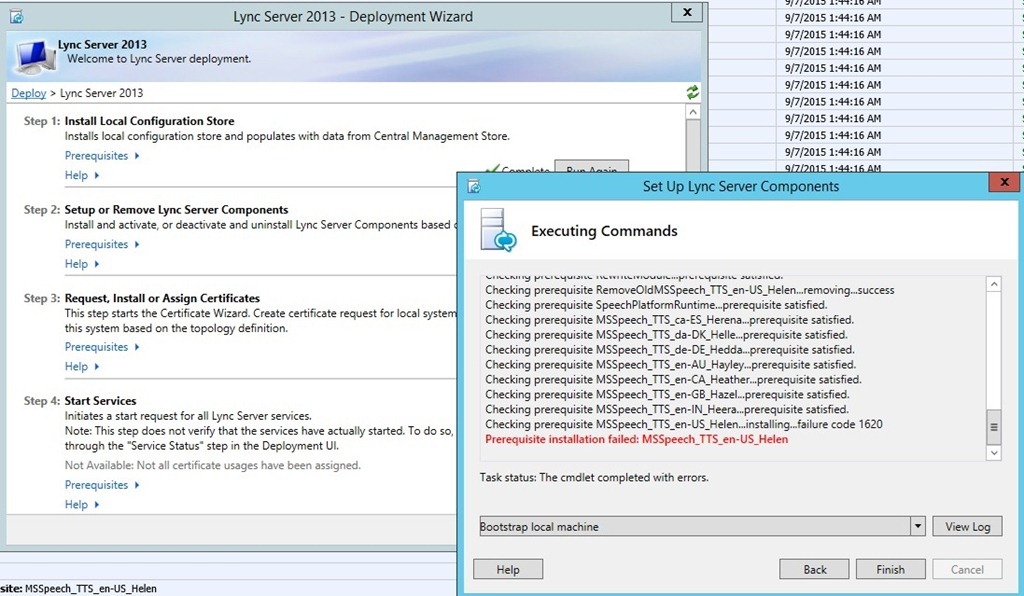Click the 'Executing Commands' heading

(x=604, y=231)
